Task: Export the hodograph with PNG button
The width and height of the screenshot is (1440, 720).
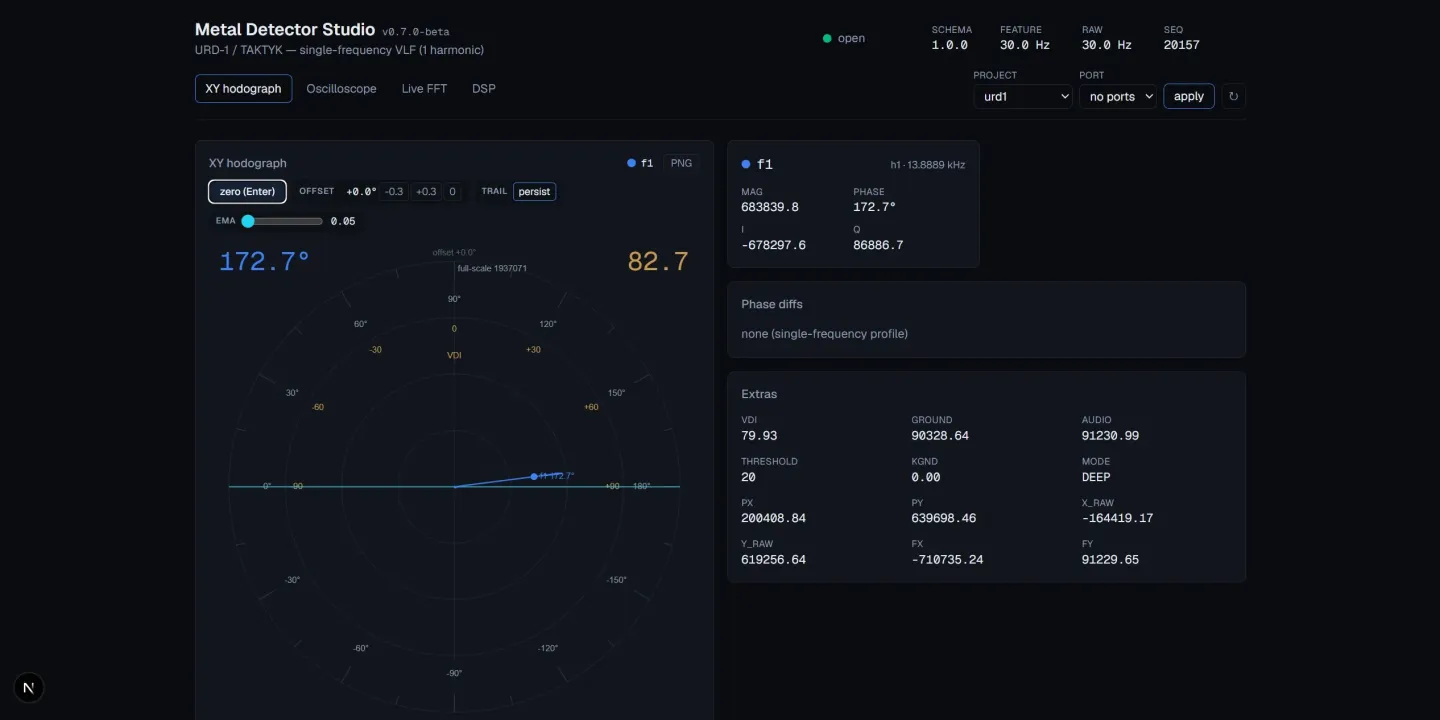Action: (x=681, y=163)
